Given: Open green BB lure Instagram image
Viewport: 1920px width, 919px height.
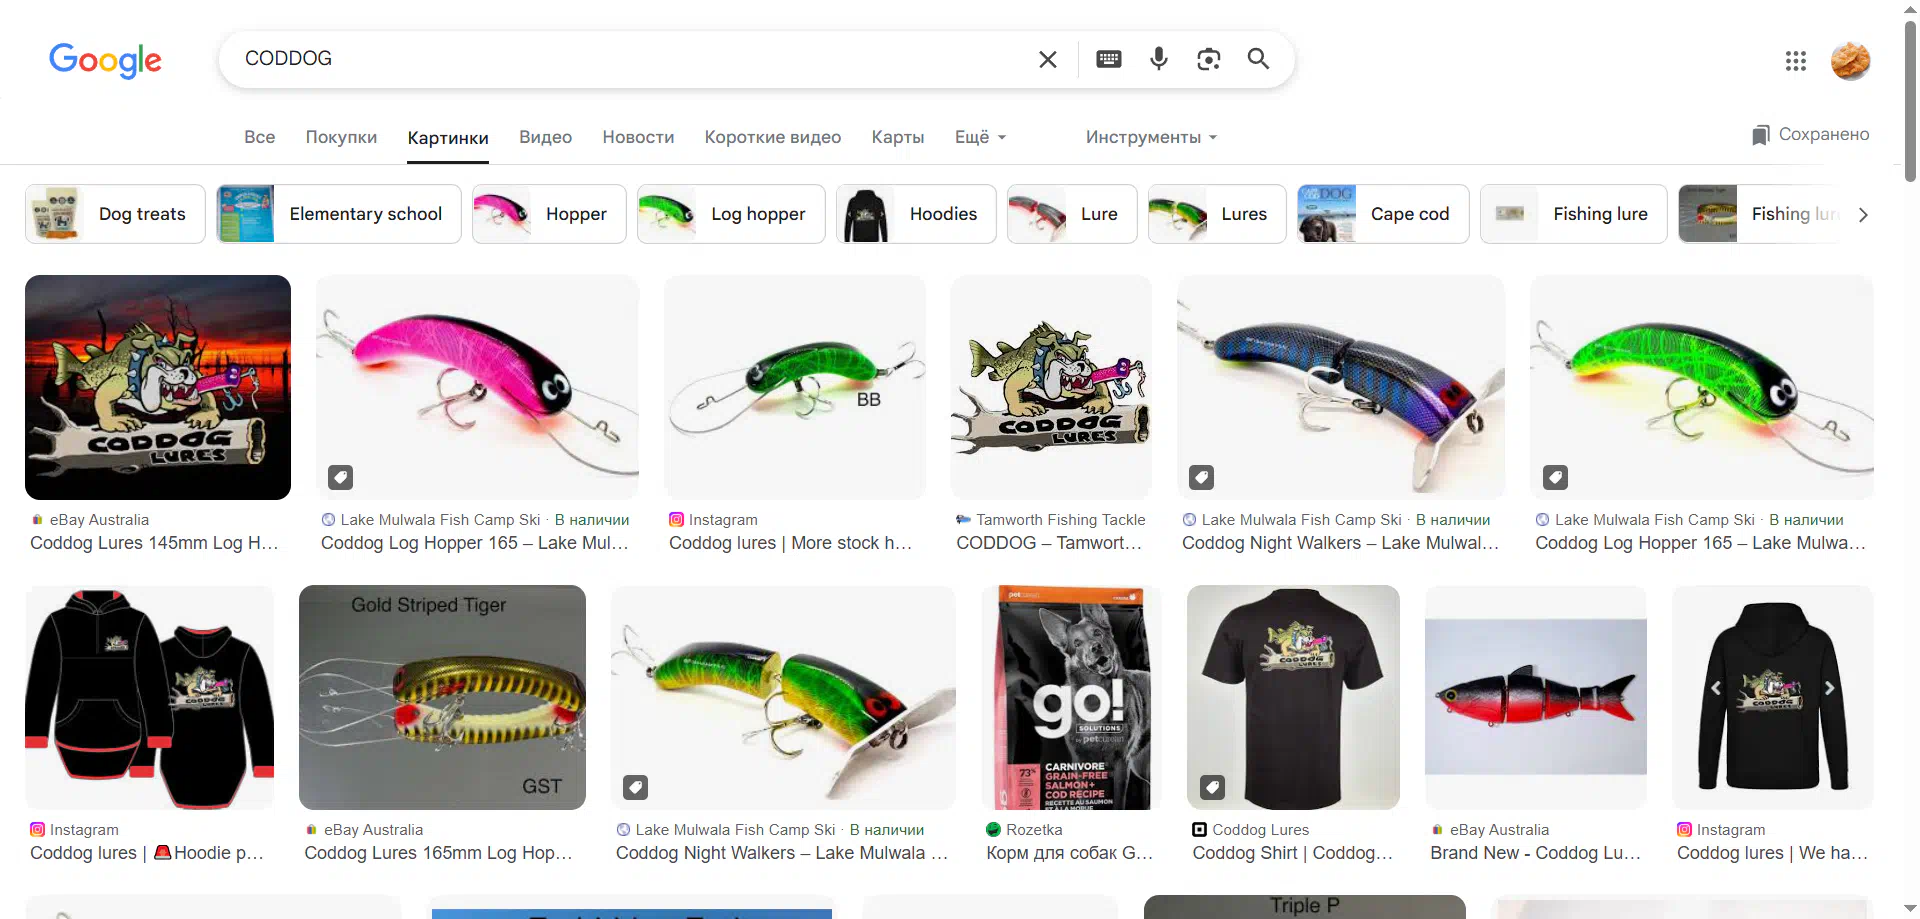Looking at the screenshot, I should tap(795, 387).
